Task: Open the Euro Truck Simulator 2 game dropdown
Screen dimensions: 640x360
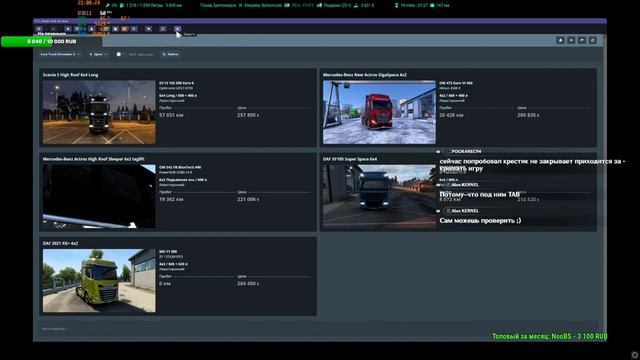Action: [60, 54]
